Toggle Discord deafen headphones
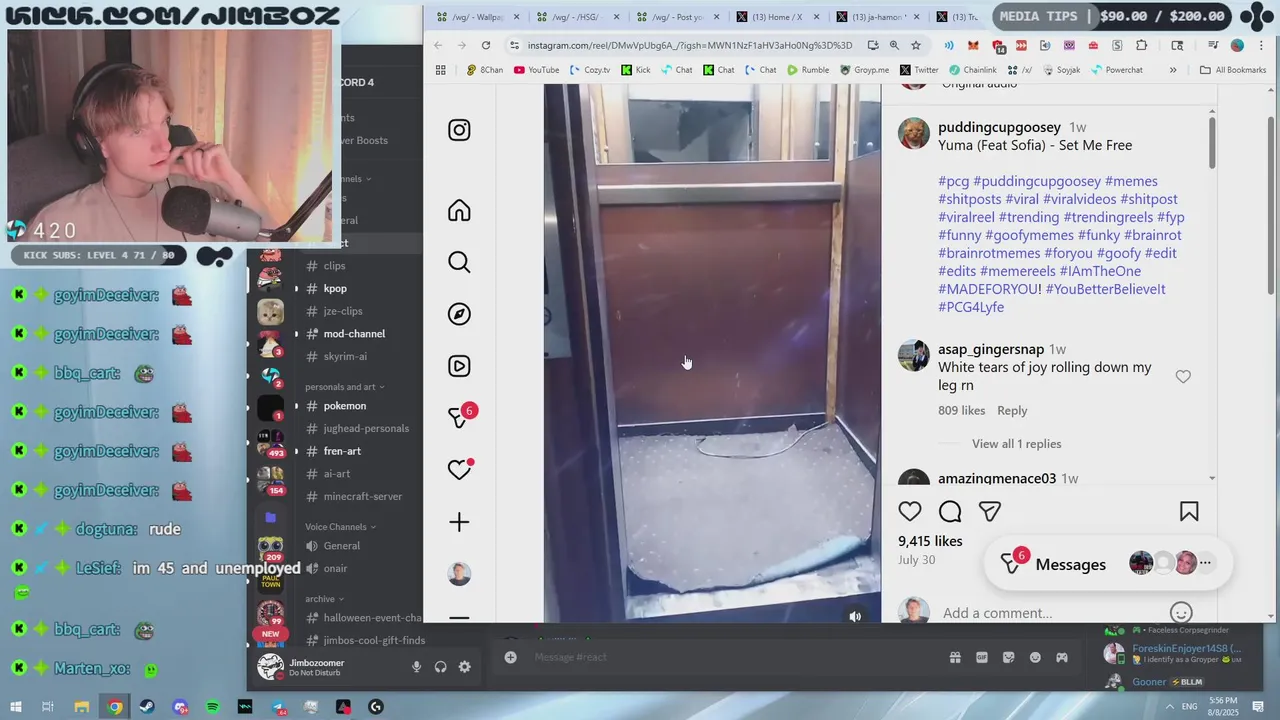 click(x=440, y=667)
